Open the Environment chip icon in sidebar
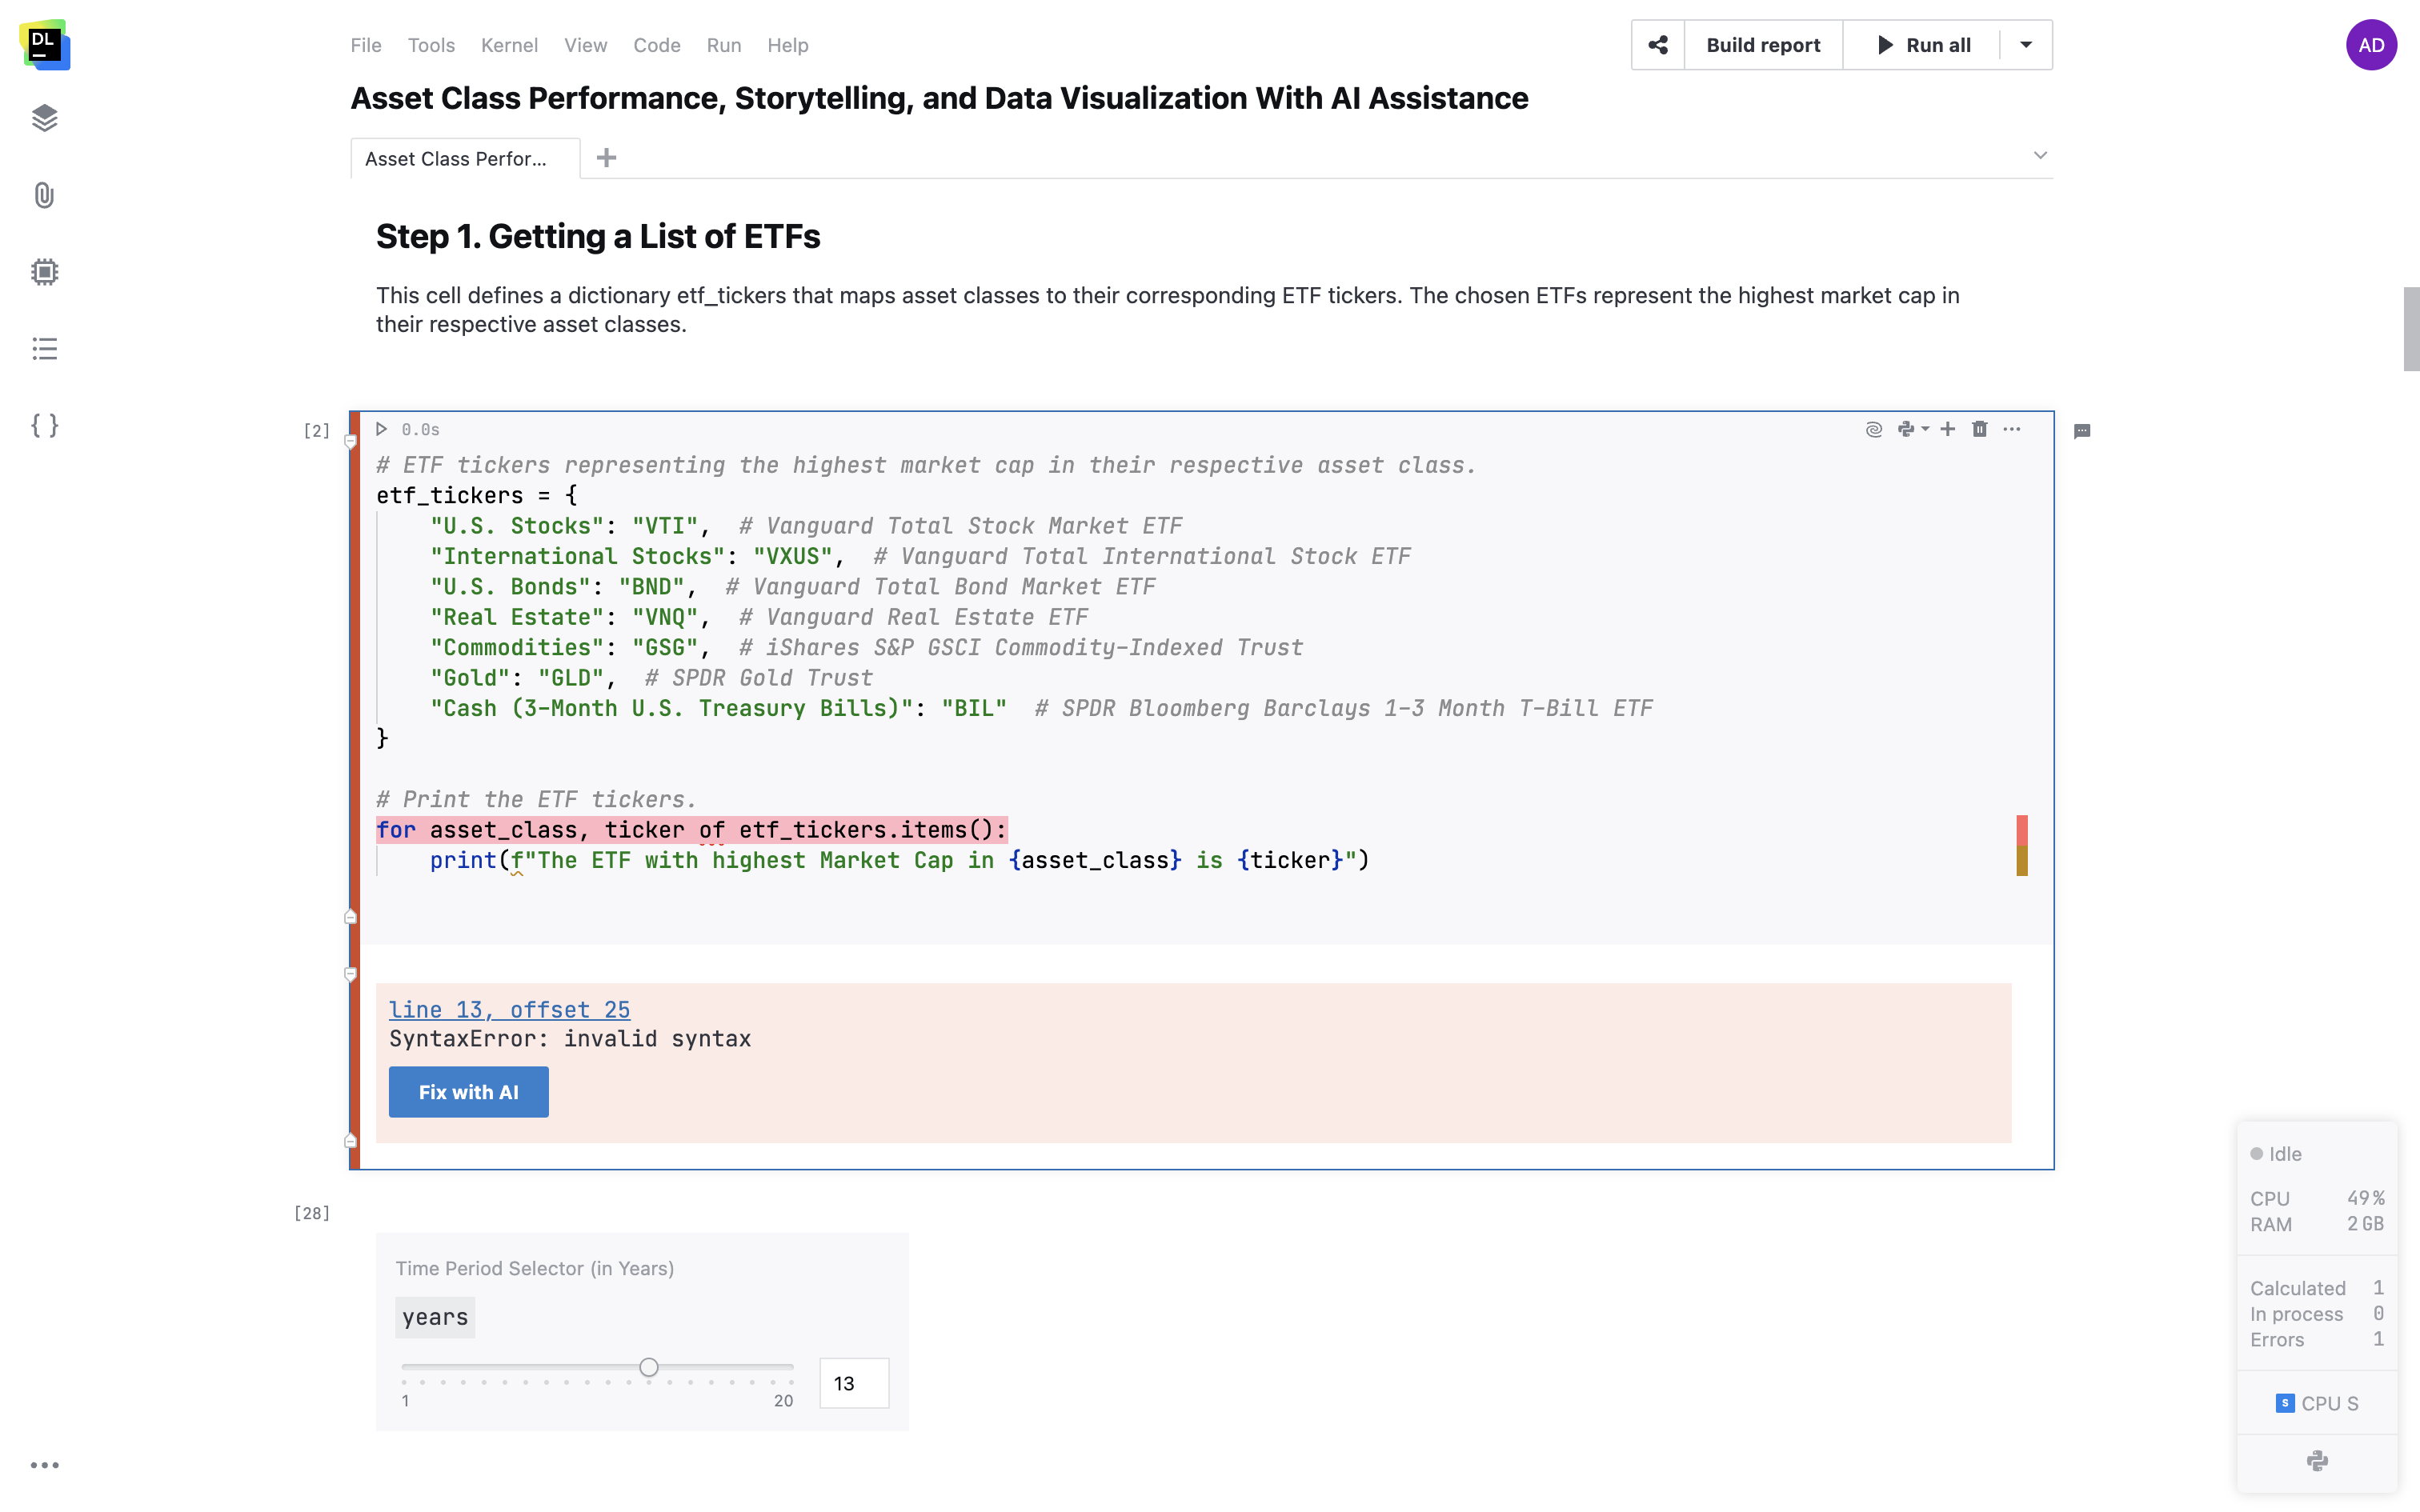 point(44,272)
